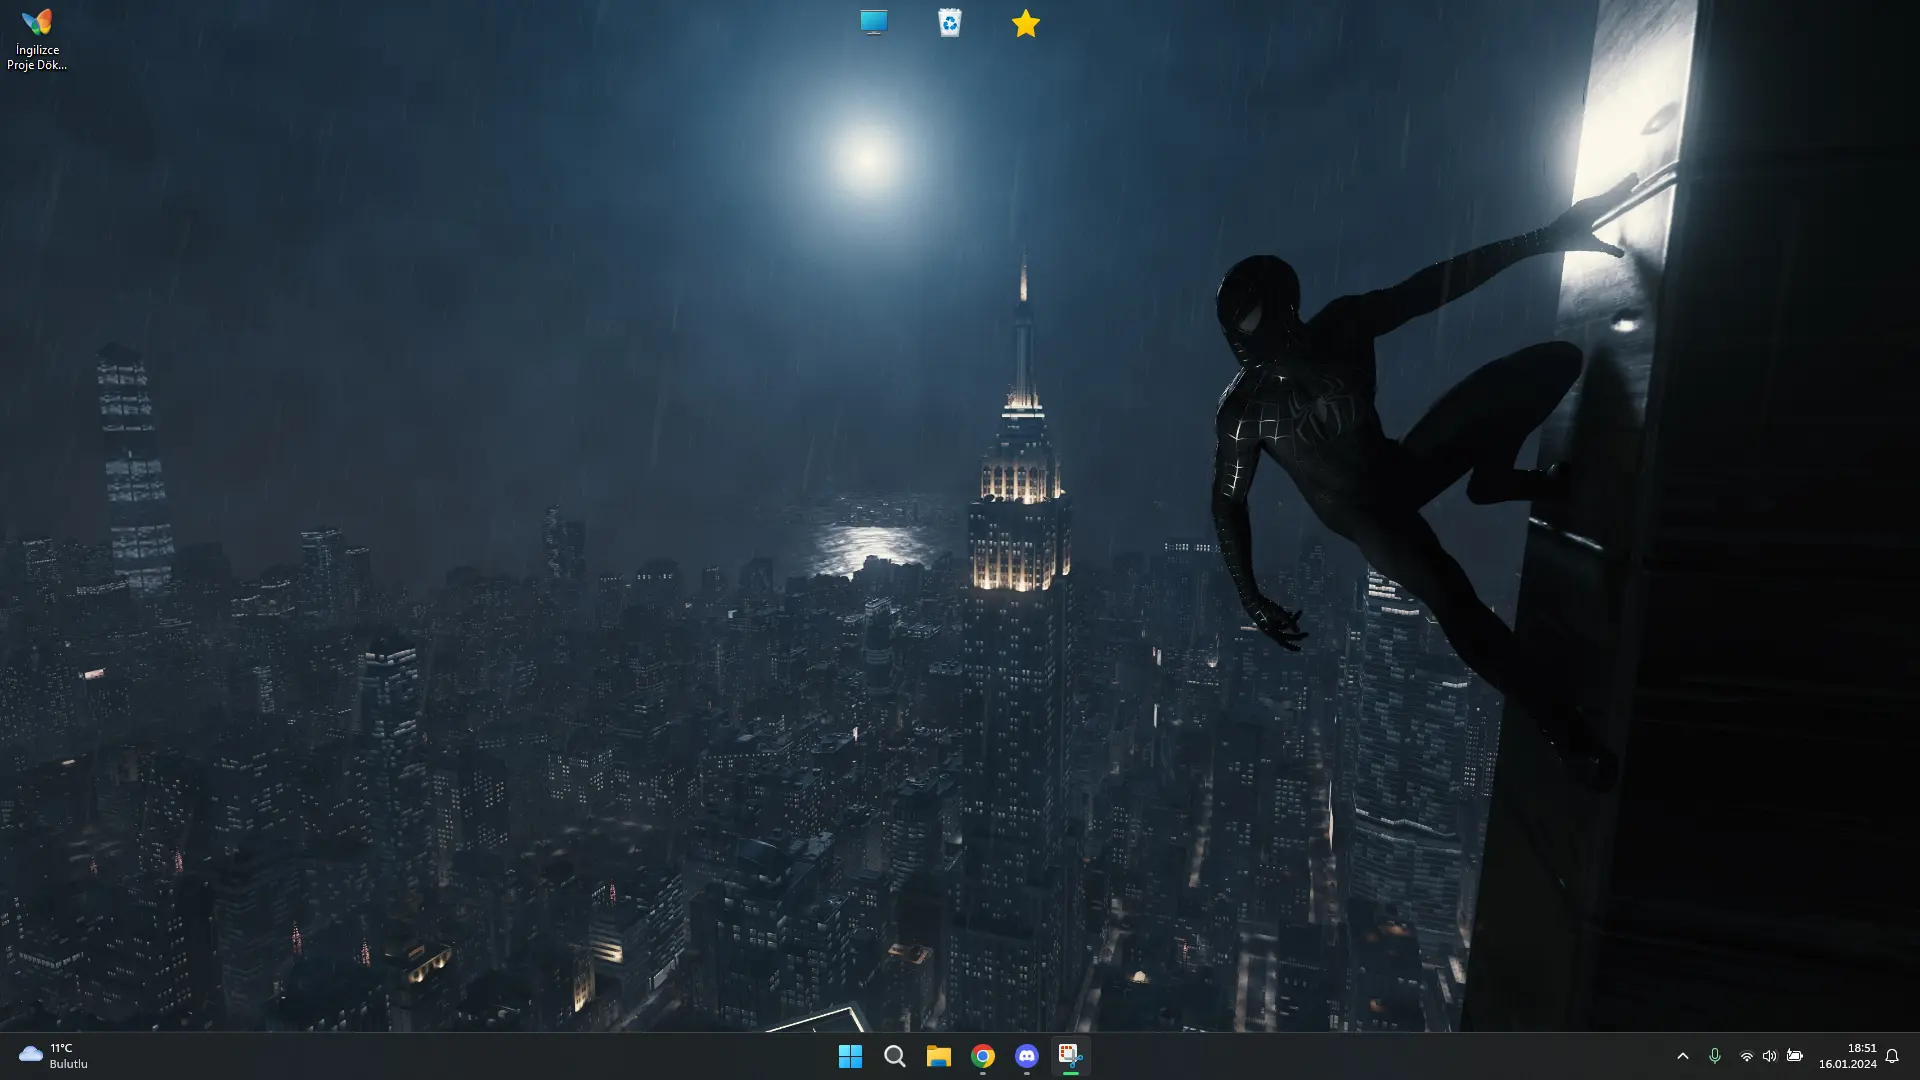
Task: Open Wi-Fi network settings icon
Action: coord(1746,1056)
